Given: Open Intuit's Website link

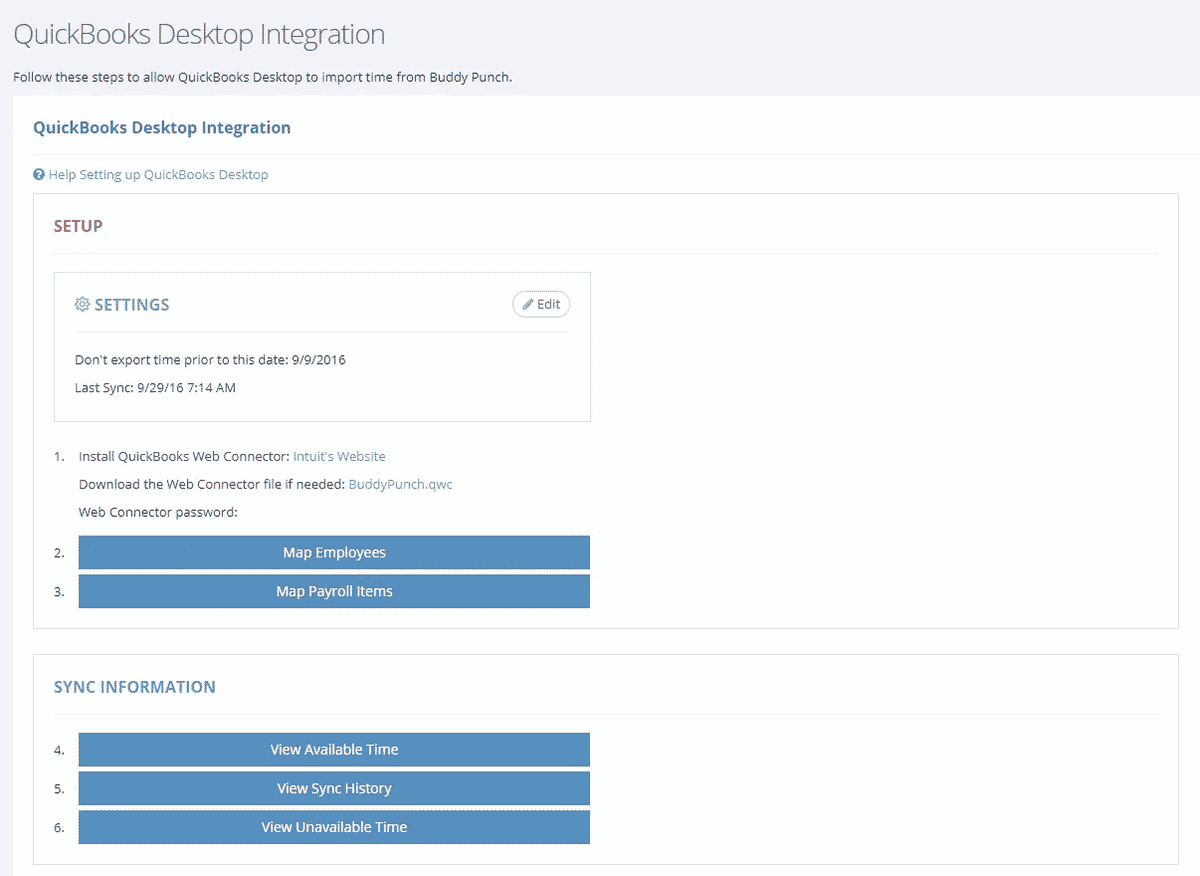Looking at the screenshot, I should pos(339,456).
